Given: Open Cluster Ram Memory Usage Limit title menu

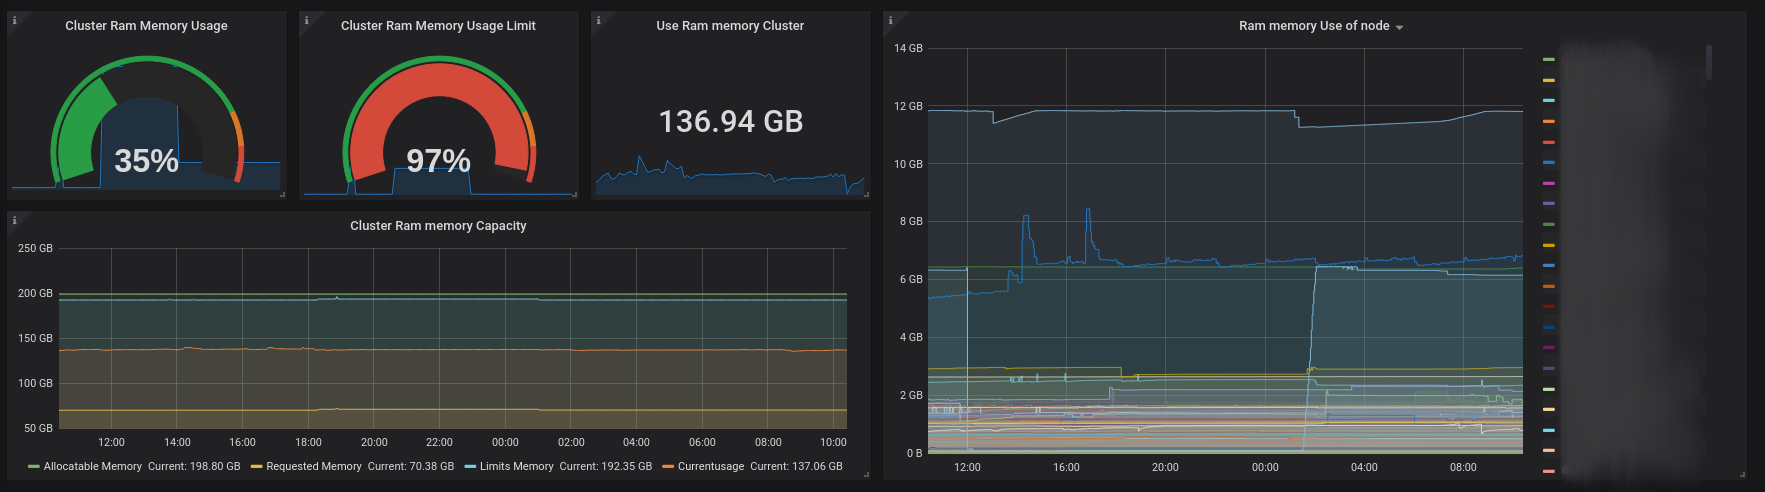Looking at the screenshot, I should [438, 26].
